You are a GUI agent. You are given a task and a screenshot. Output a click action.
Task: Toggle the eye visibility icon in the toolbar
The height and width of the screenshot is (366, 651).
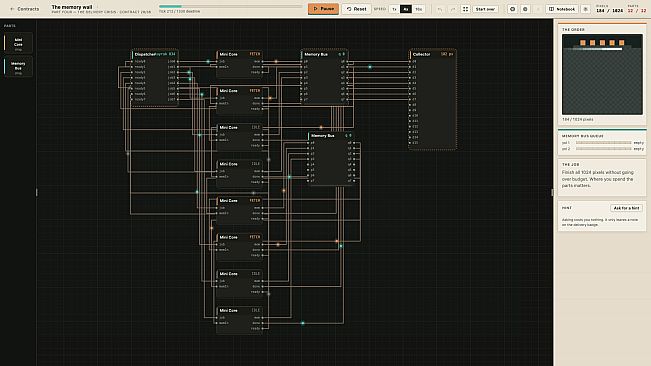[x=512, y=9]
